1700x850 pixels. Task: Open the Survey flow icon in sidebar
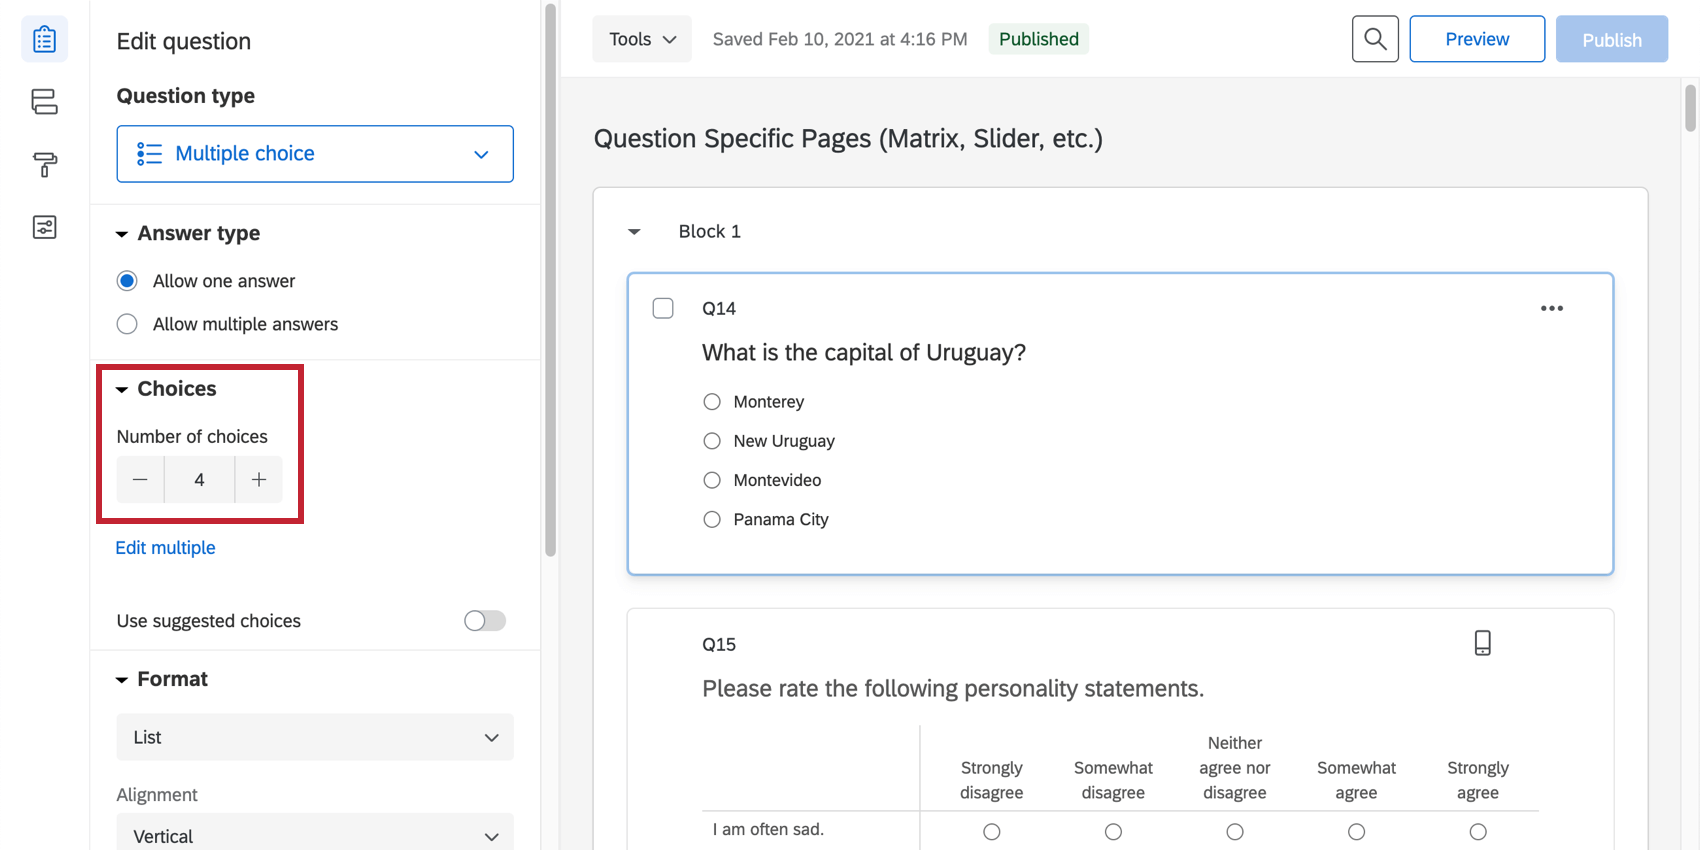click(x=44, y=101)
